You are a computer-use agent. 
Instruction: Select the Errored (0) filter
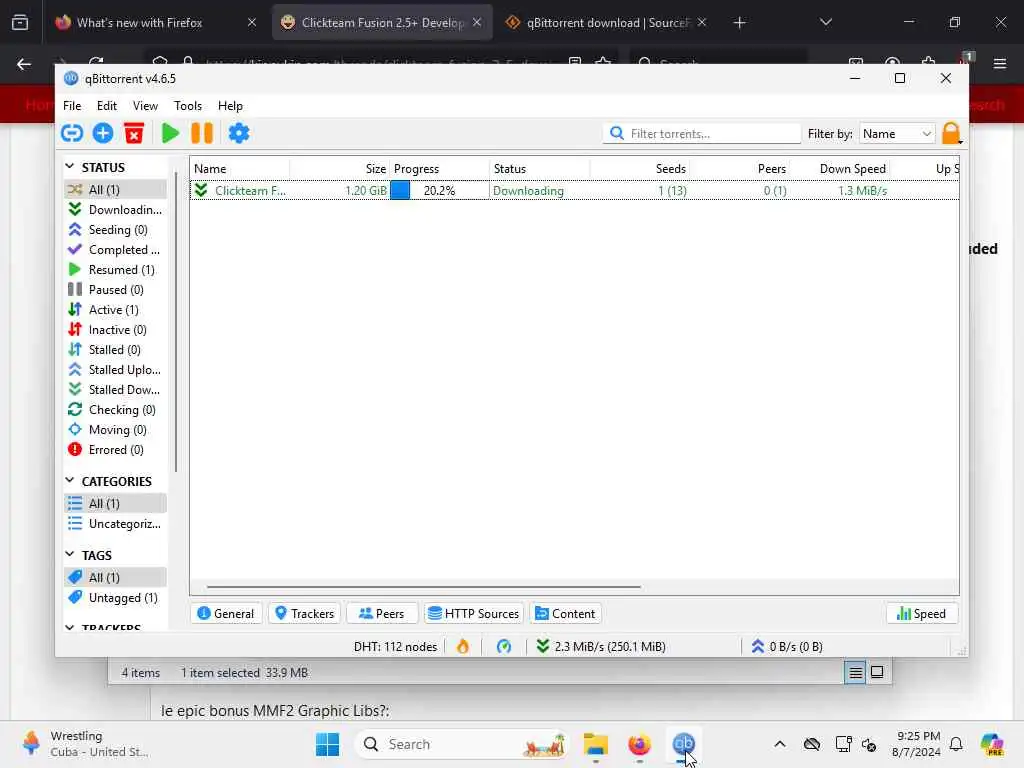(115, 450)
